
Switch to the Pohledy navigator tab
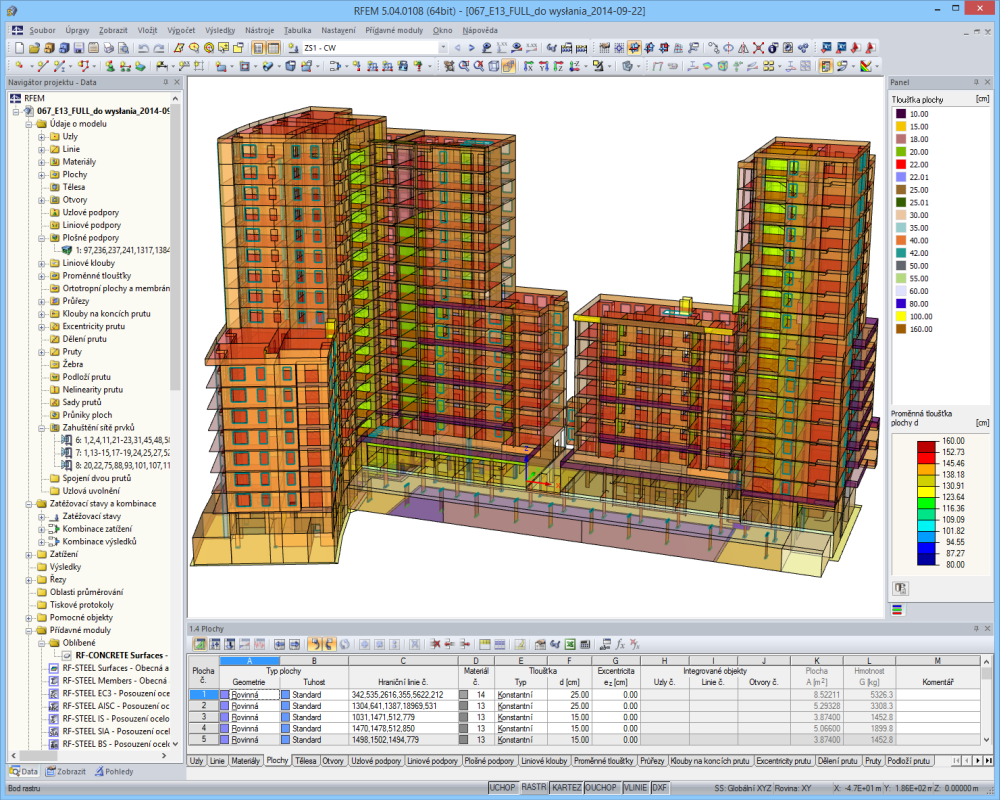114,771
